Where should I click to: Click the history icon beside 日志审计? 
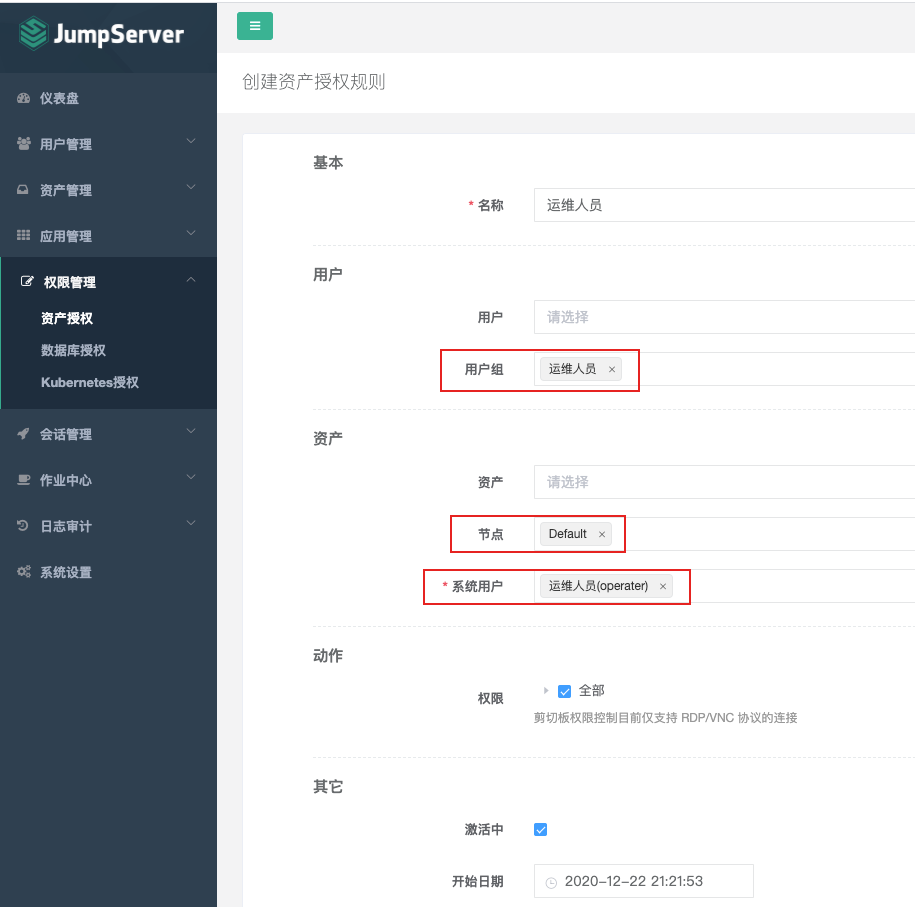(x=23, y=525)
